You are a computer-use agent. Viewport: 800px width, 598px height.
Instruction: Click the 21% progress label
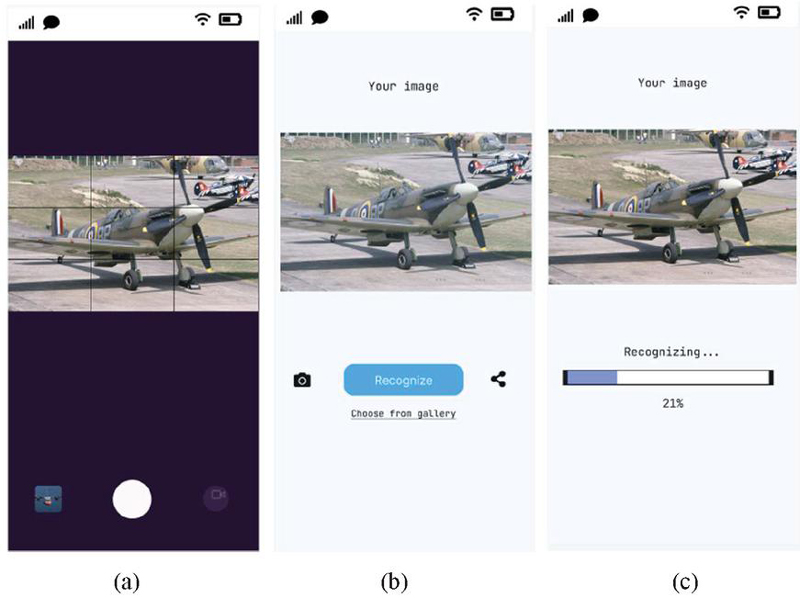click(x=672, y=403)
